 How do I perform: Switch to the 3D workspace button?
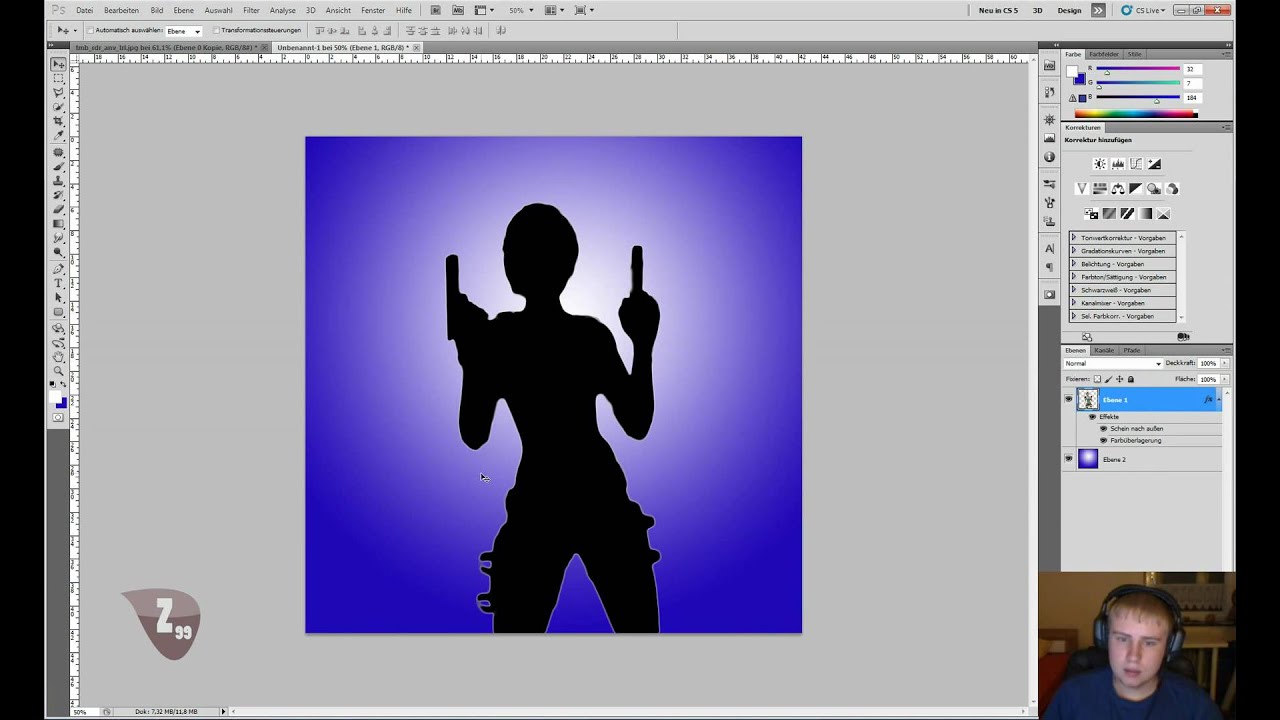point(1037,10)
